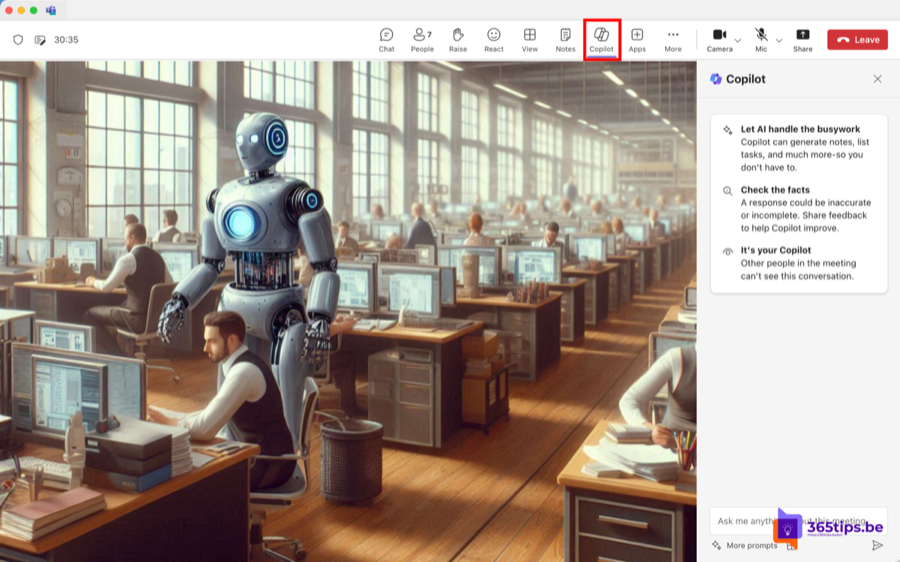Viewport: 900px width, 562px height.
Task: Click the 'It's your Copilot' heading
Action: pyautogui.click(x=775, y=250)
